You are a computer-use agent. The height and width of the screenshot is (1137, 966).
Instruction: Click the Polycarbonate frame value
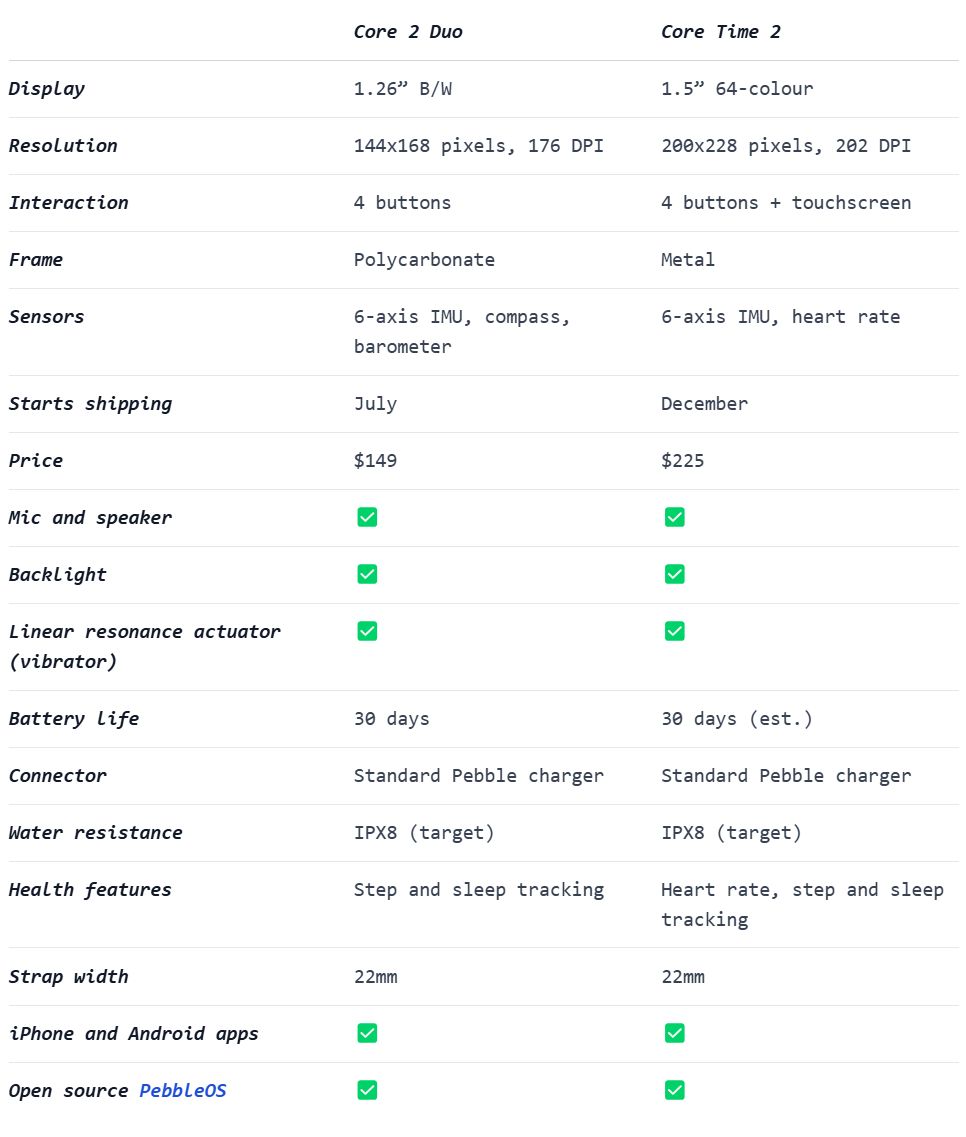(424, 259)
